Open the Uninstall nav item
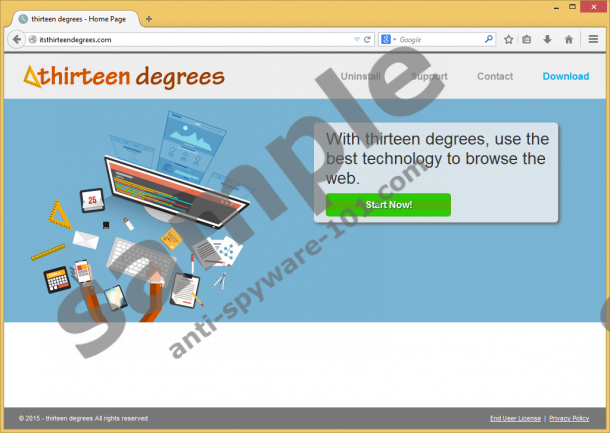 (x=360, y=76)
